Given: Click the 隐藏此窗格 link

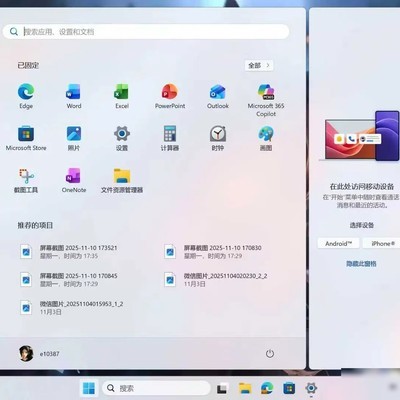Looking at the screenshot, I should pyautogui.click(x=361, y=264).
